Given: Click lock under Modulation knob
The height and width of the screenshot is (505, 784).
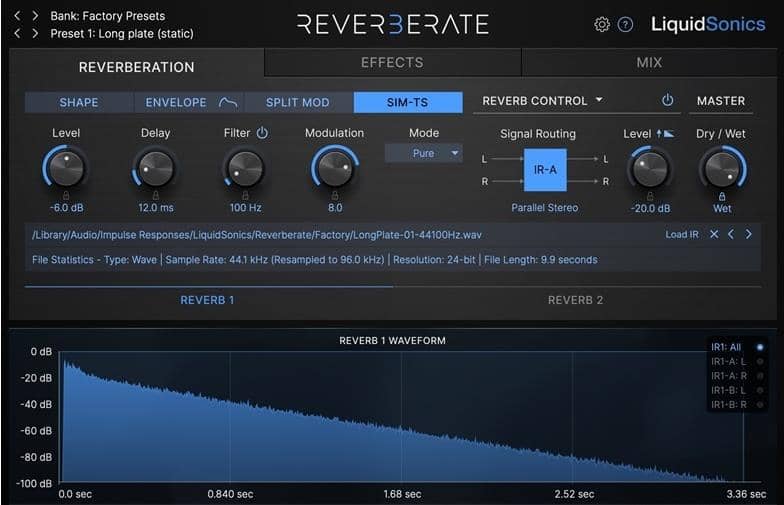Looking at the screenshot, I should pos(335,195).
